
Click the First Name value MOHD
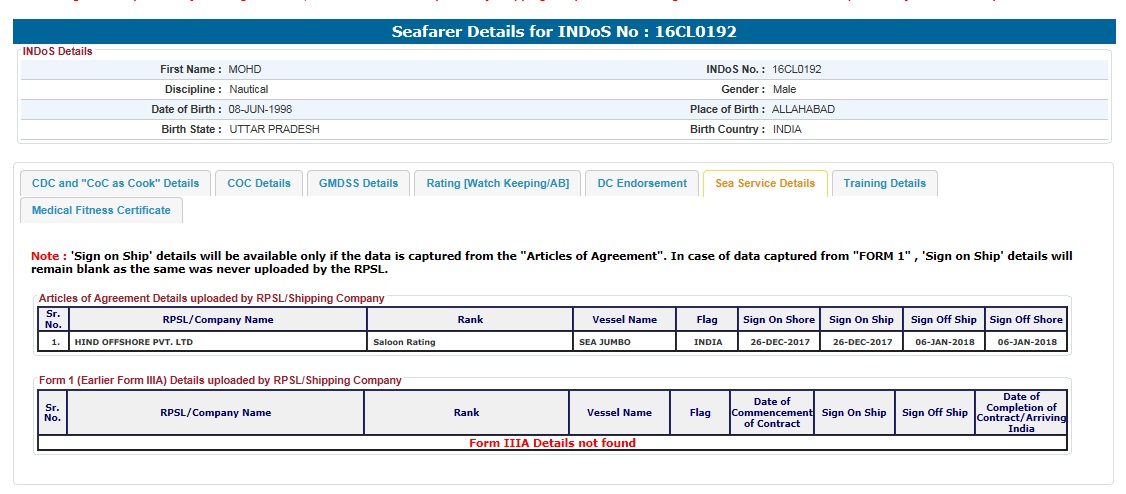(x=245, y=70)
